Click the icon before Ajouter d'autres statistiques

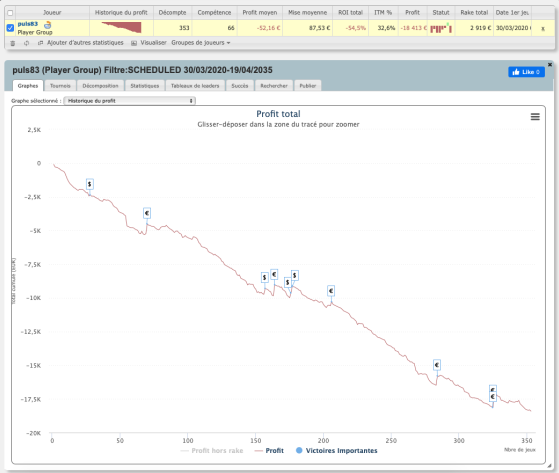(x=40, y=43)
